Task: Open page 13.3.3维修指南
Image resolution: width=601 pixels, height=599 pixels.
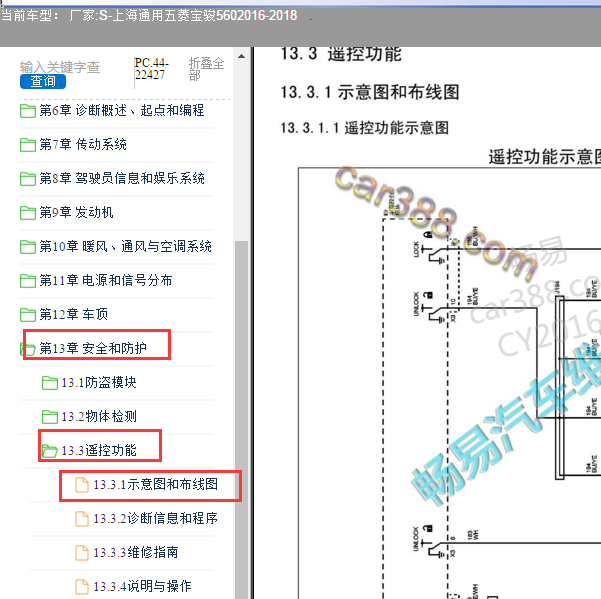Action: coord(136,552)
